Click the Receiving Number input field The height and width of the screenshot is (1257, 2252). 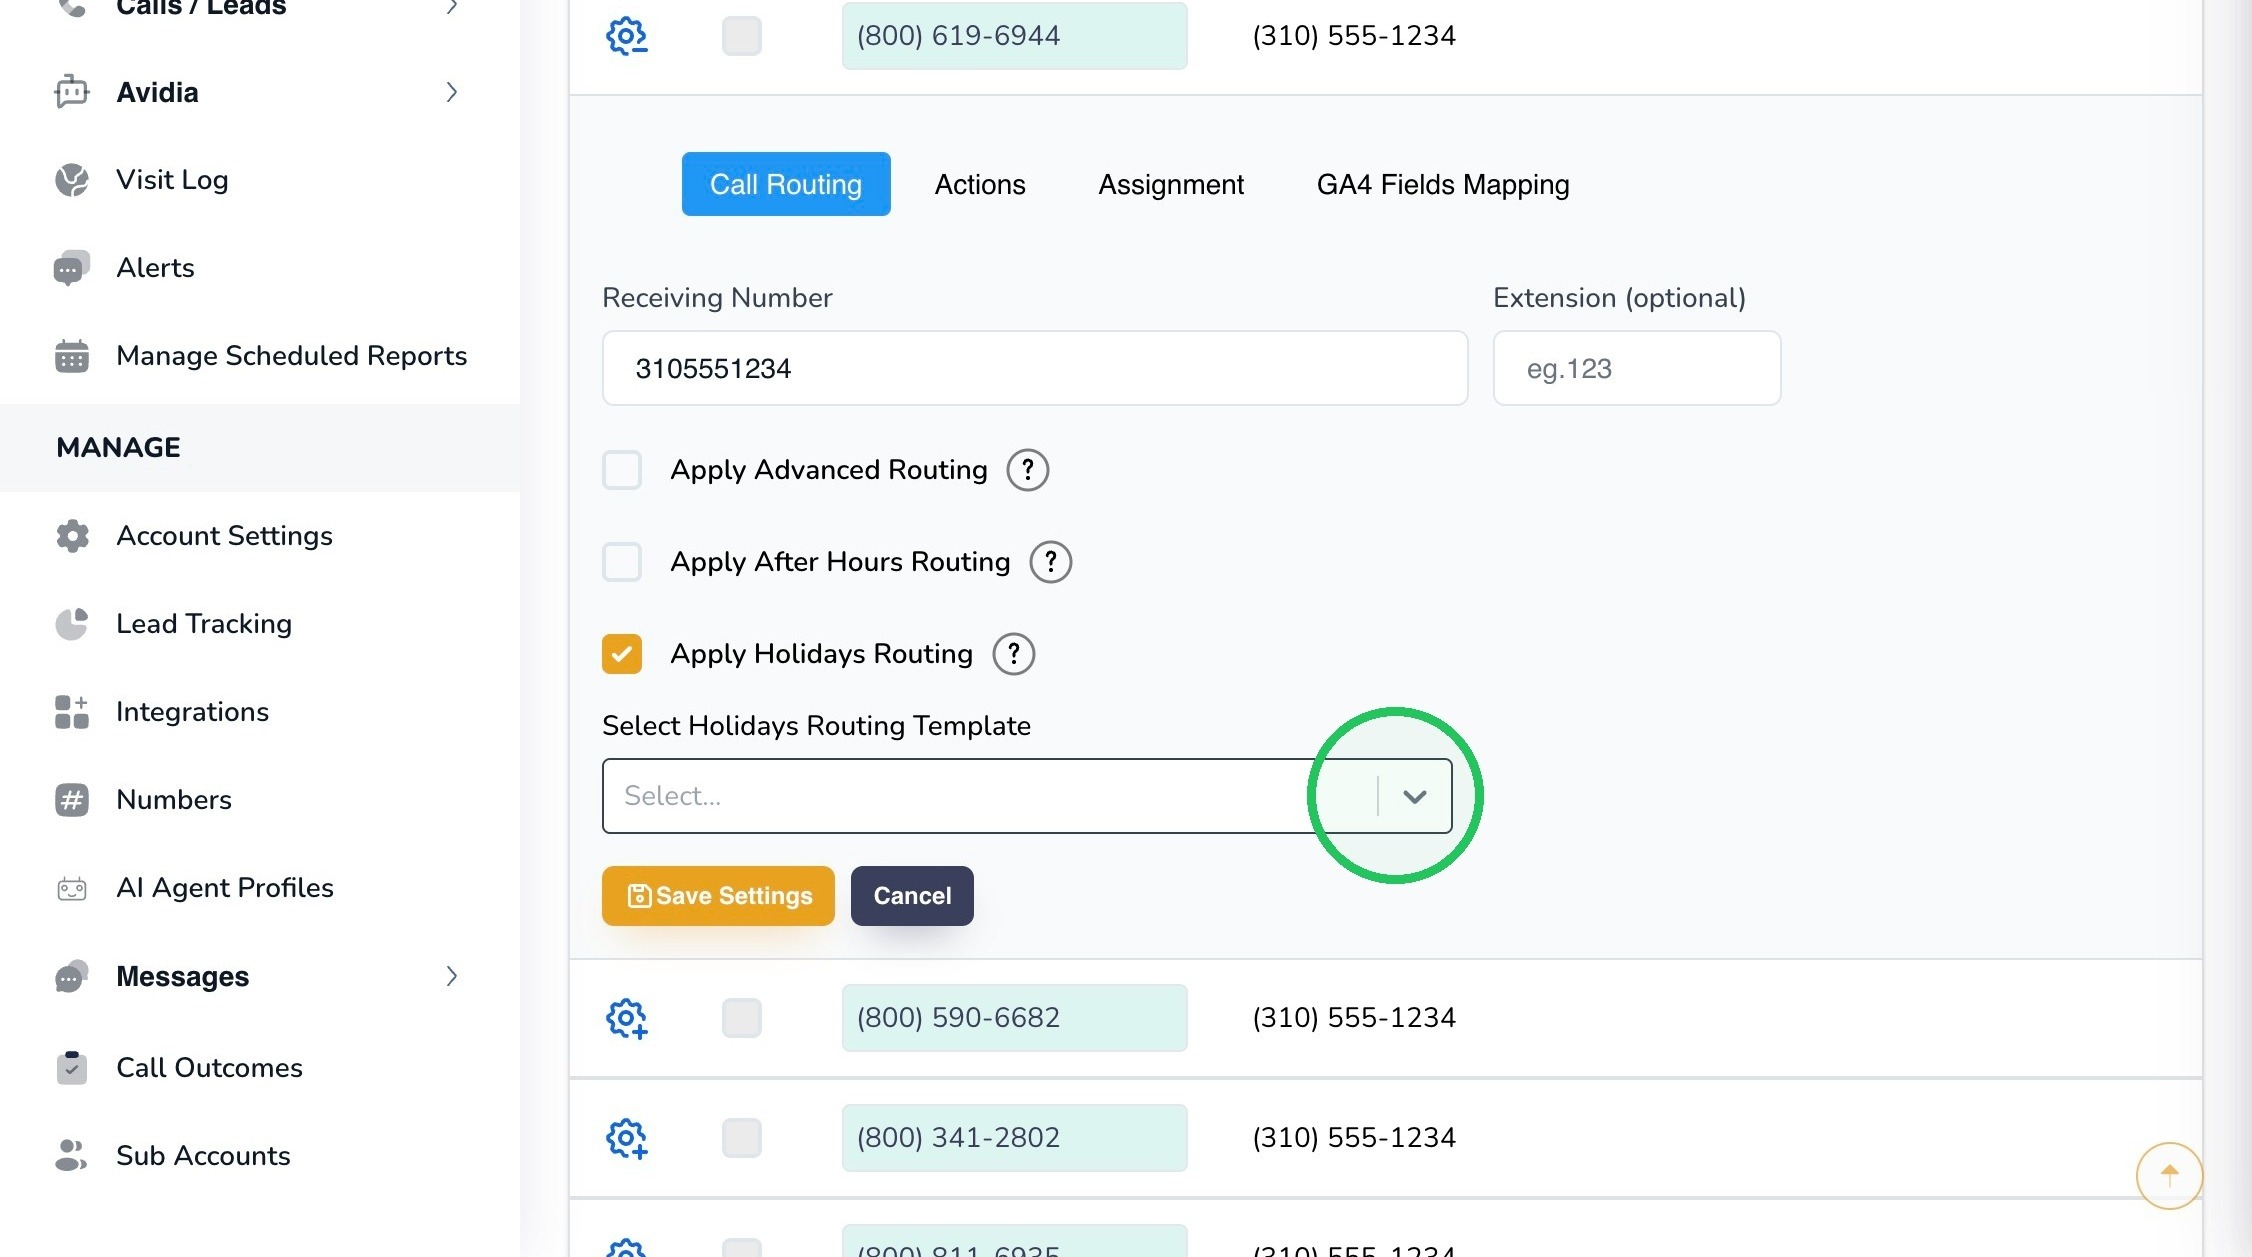click(1035, 368)
